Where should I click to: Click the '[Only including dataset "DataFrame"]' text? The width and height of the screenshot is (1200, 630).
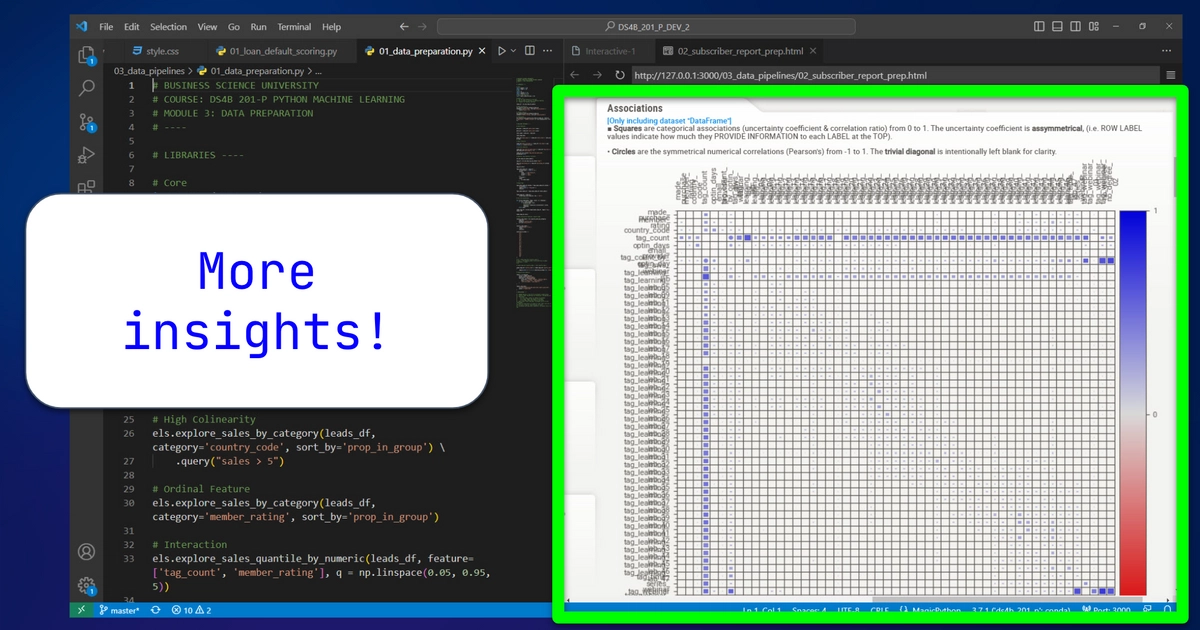tap(669, 121)
